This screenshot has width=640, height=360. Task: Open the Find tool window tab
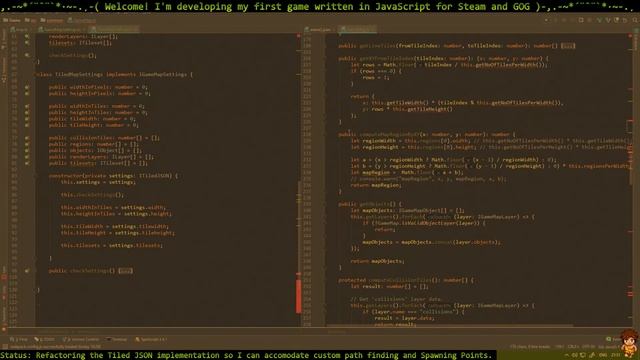coord(19,339)
